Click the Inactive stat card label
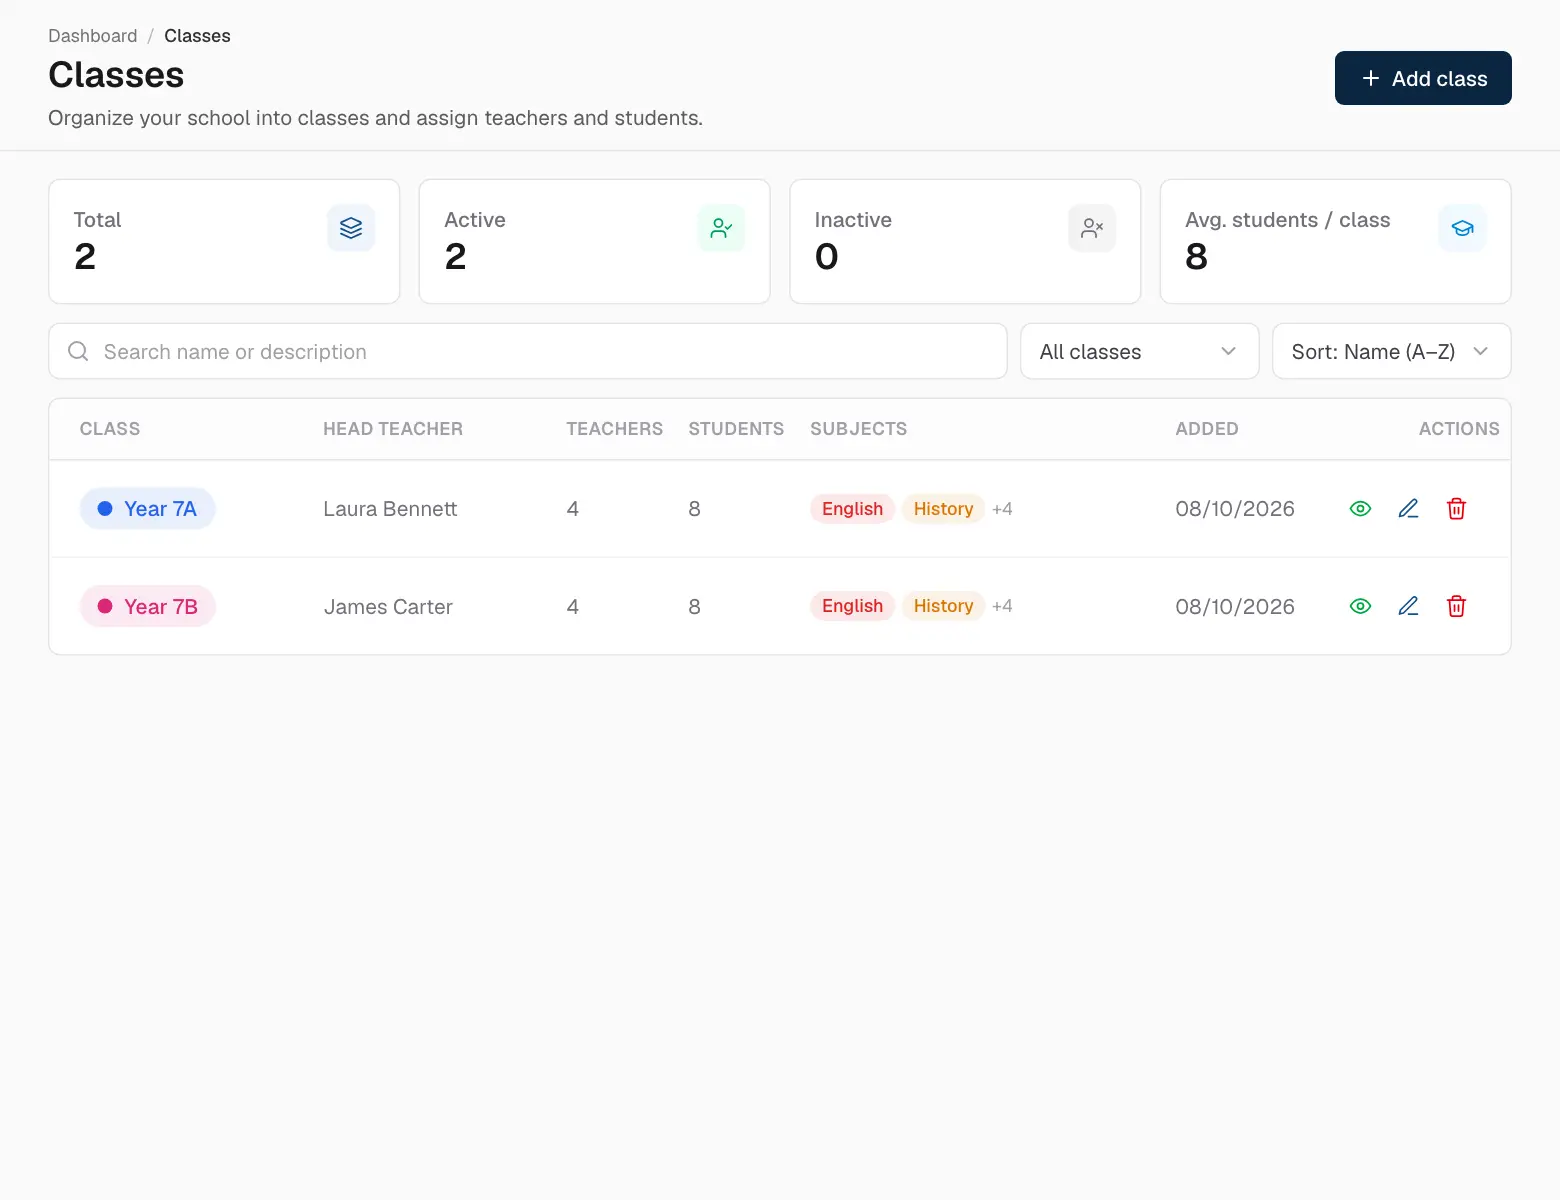 (853, 220)
